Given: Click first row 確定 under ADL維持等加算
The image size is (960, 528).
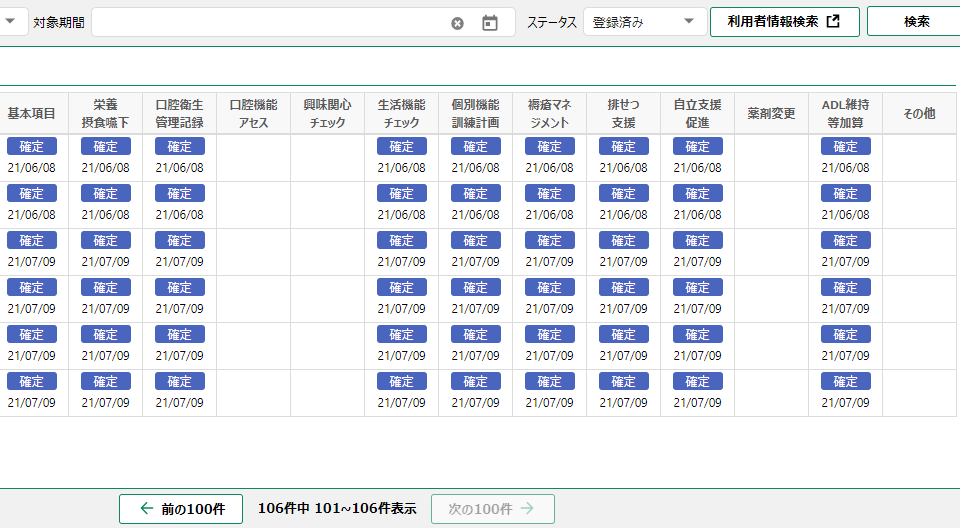Looking at the screenshot, I should [845, 146].
